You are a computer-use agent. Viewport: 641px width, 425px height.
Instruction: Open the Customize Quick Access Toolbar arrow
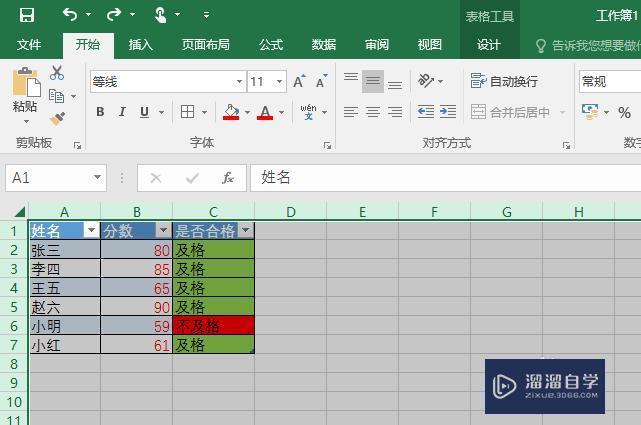pyautogui.click(x=206, y=15)
